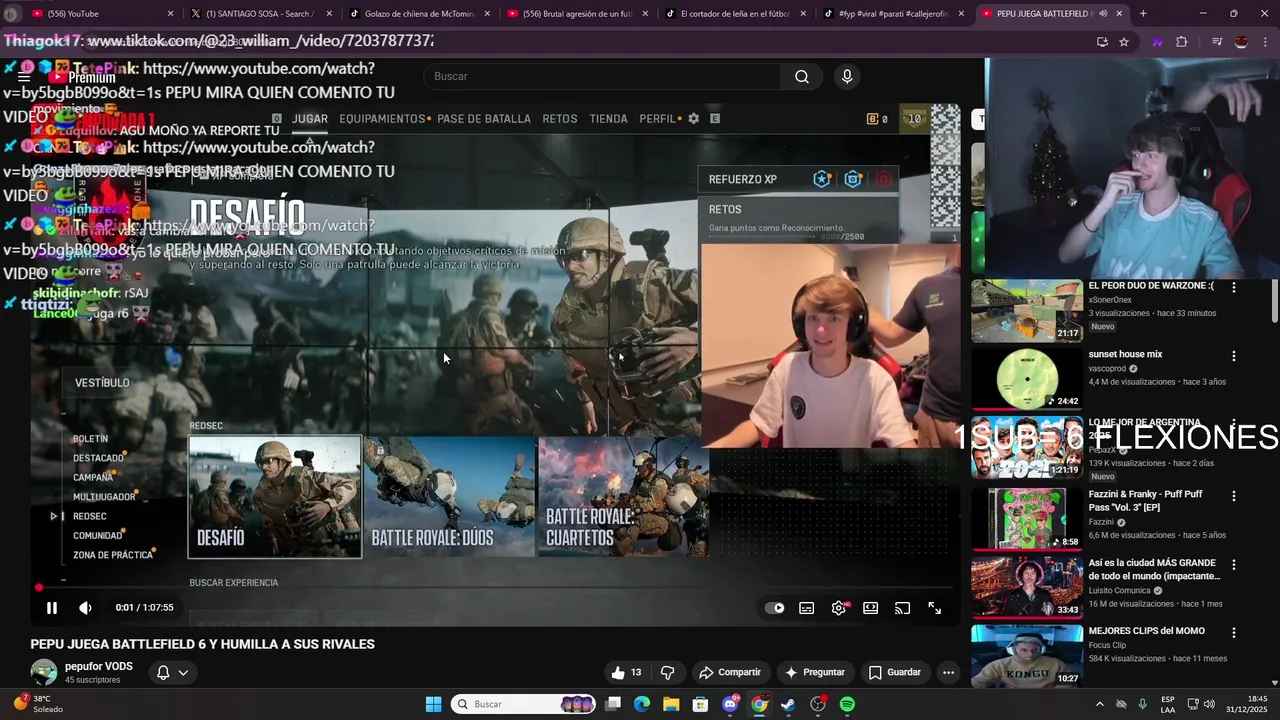
Task: Toggle subtitles in the video player
Action: click(x=806, y=608)
